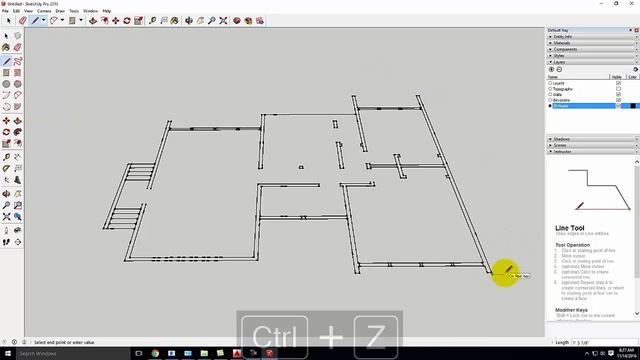Click the Add Layer plus button
The height and width of the screenshot is (360, 640).
coord(551,69)
